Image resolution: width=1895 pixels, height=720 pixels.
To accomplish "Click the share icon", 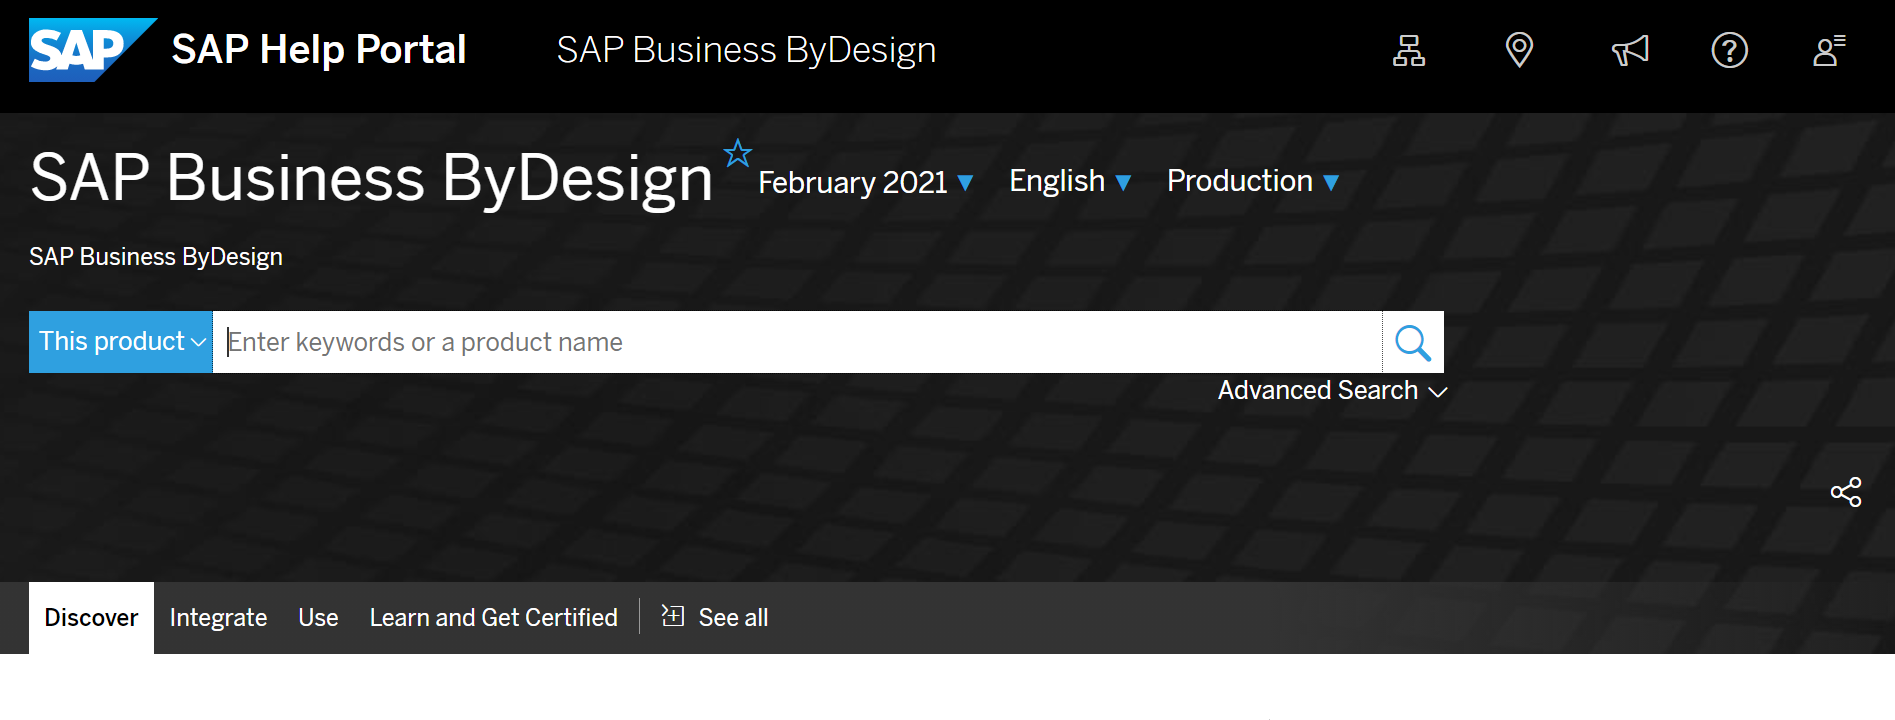I will point(1845,492).
